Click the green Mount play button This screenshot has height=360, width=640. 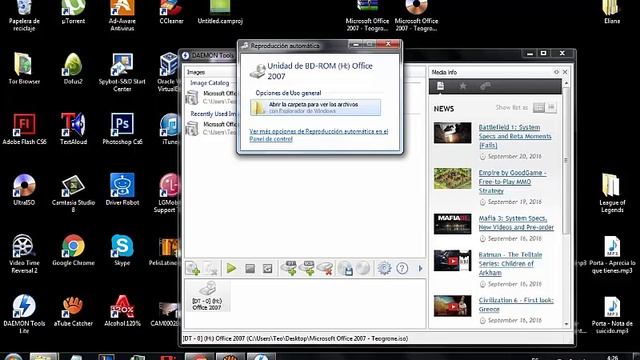[231, 268]
